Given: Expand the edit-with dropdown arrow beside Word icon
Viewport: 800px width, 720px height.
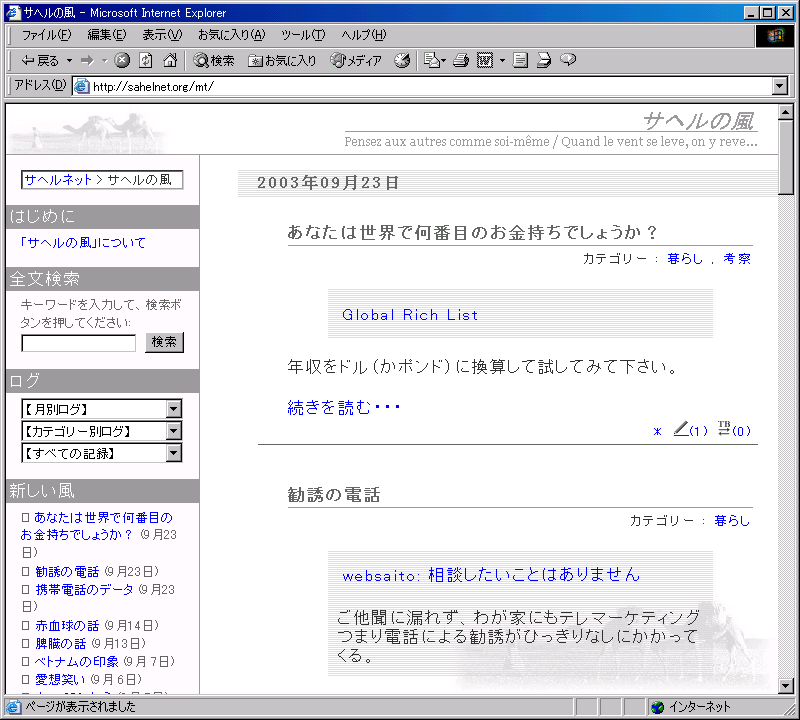Looking at the screenshot, I should (503, 61).
